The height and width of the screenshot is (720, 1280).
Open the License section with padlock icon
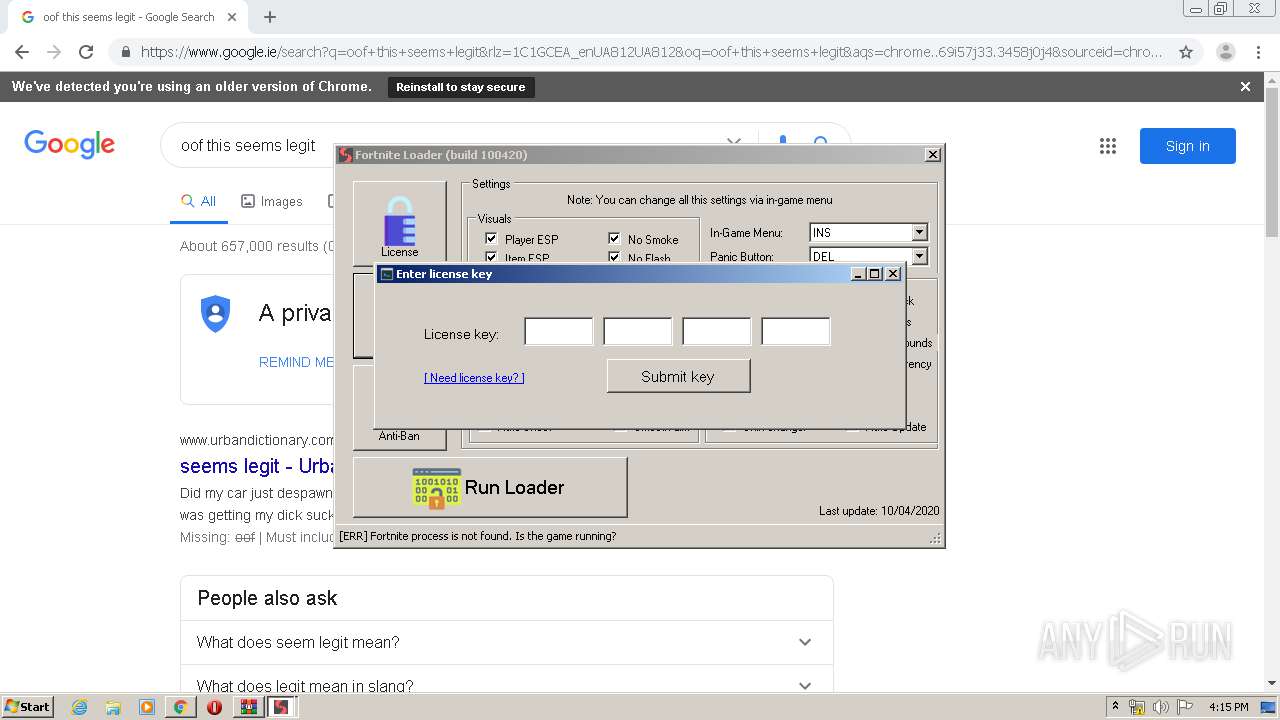(399, 225)
